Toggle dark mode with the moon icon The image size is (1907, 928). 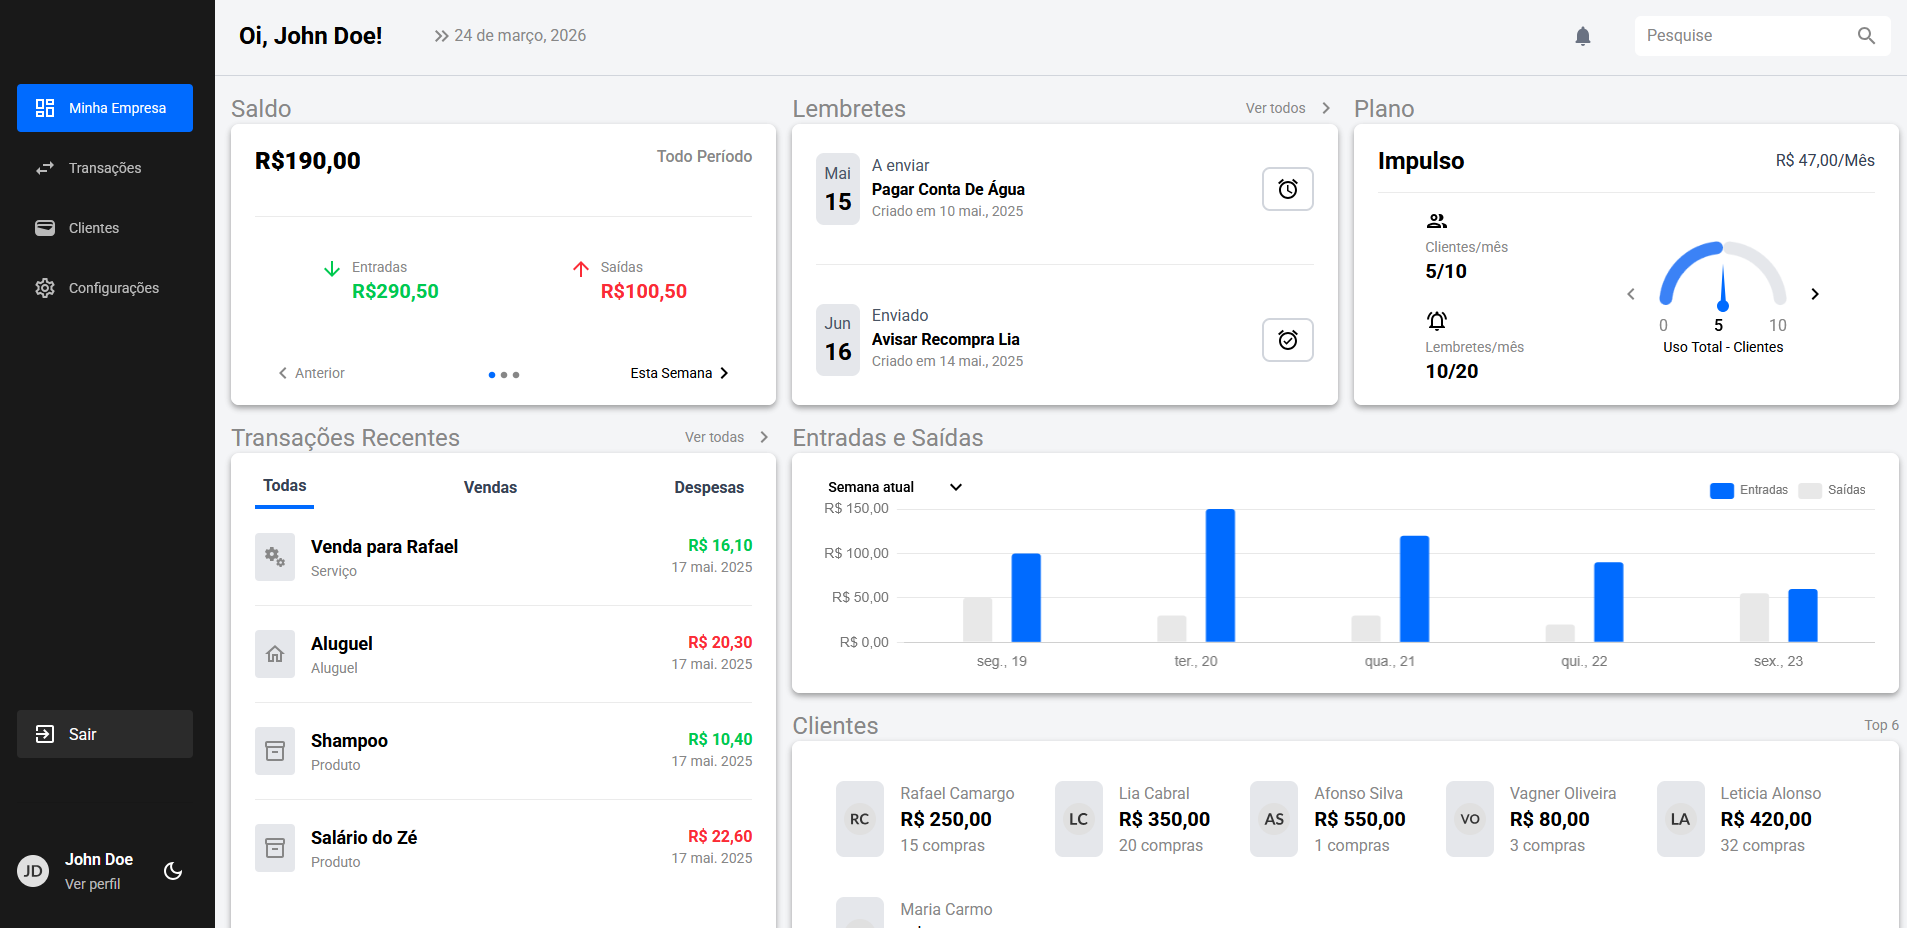172,871
